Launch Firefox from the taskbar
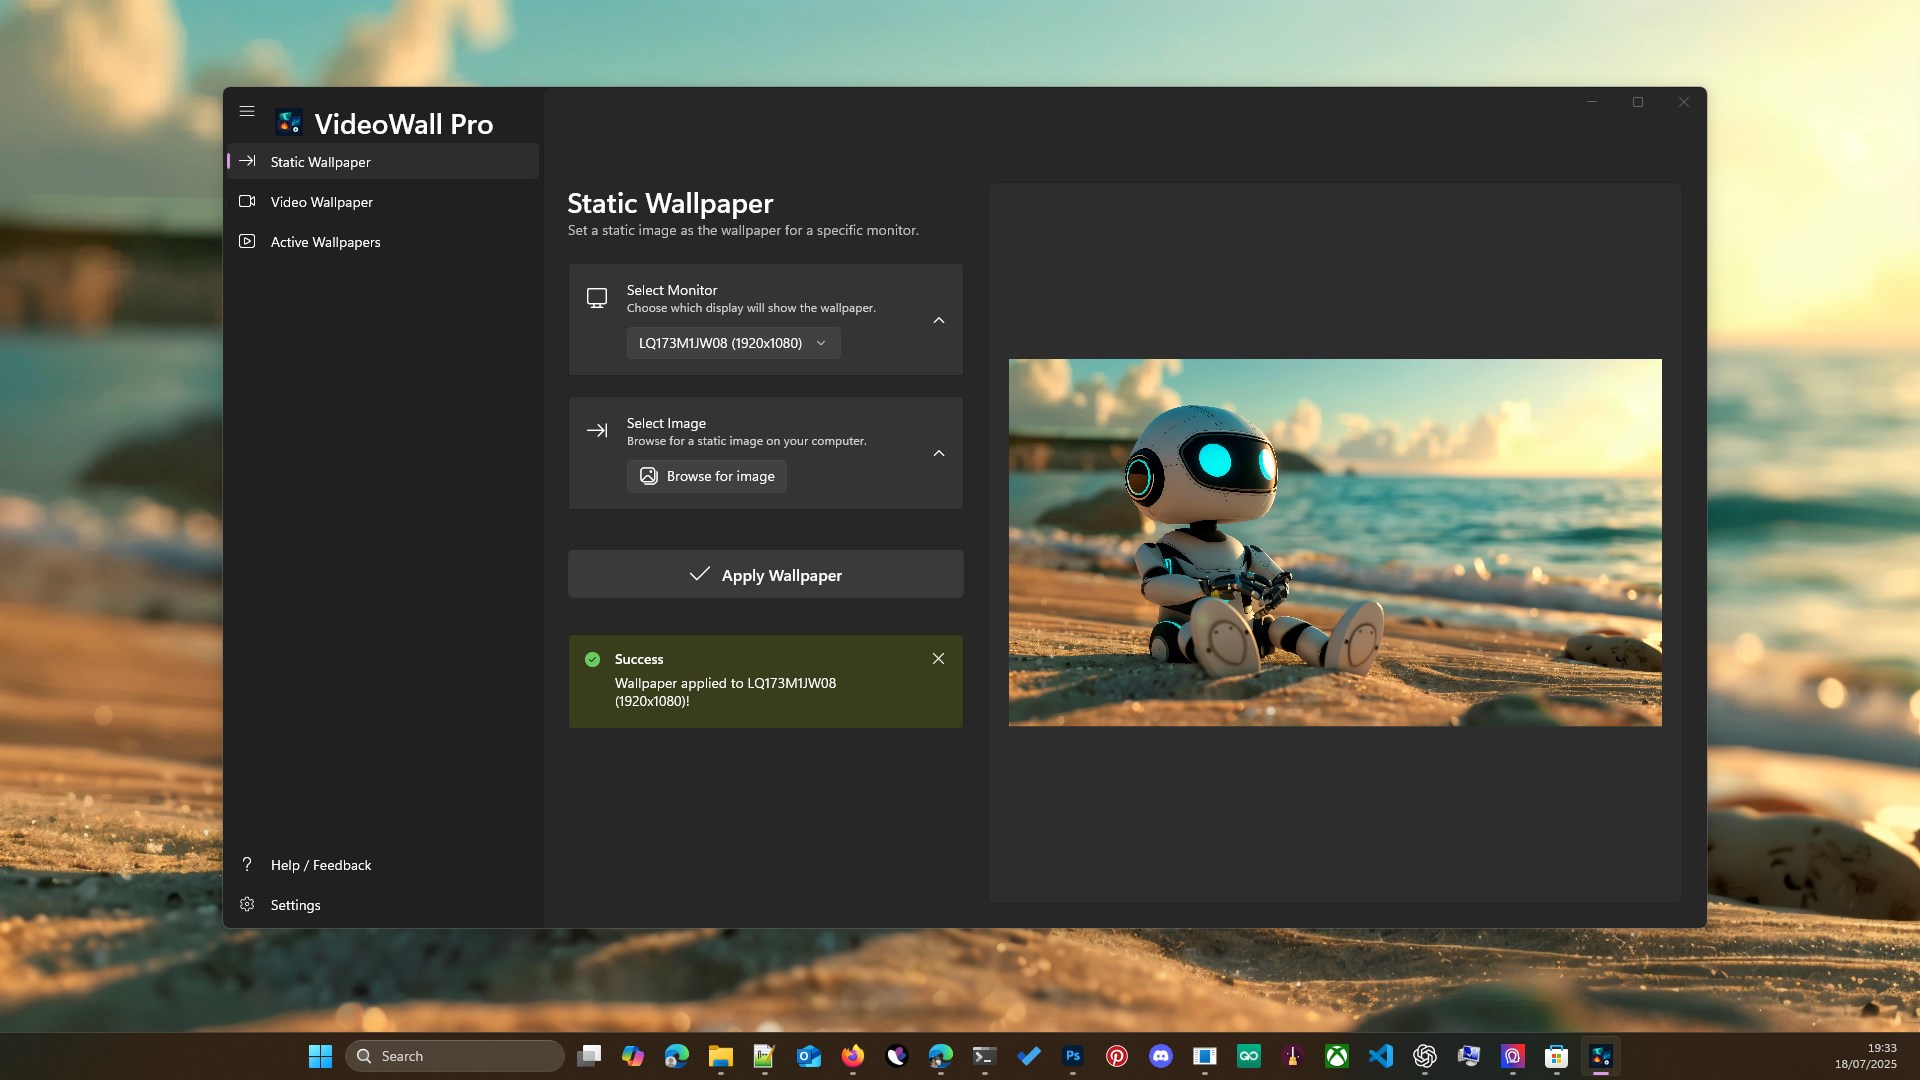This screenshot has width=1920, height=1080. coord(853,1056)
